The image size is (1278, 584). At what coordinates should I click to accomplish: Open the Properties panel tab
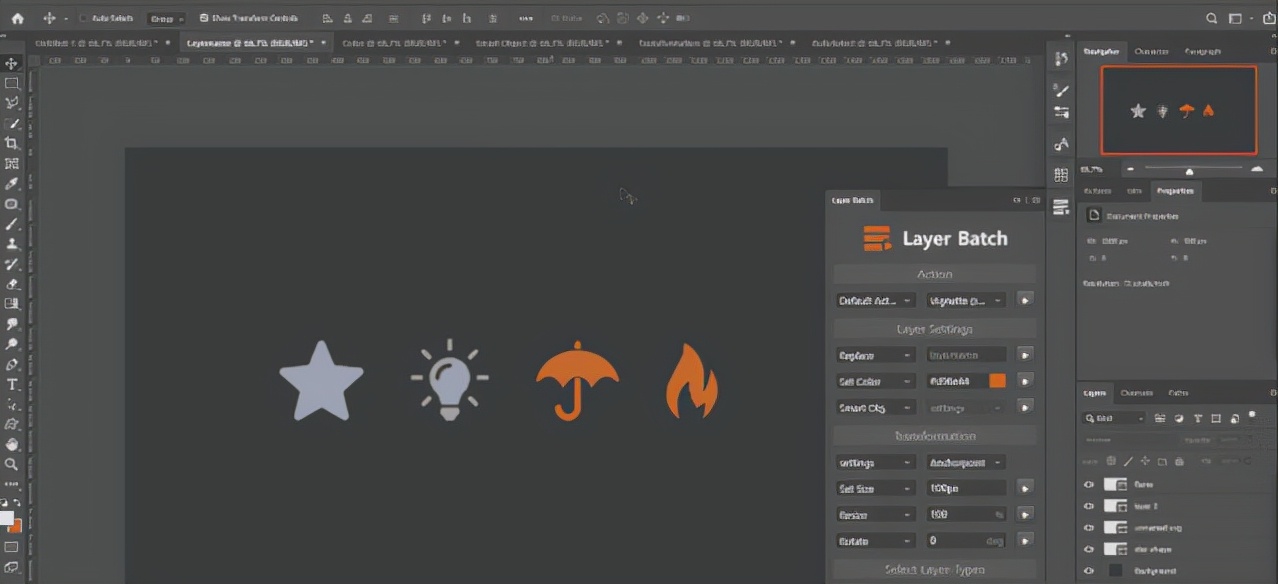[1175, 191]
